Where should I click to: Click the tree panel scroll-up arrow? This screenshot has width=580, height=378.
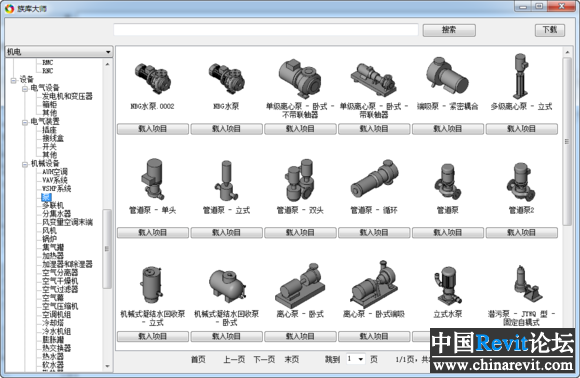coord(107,64)
